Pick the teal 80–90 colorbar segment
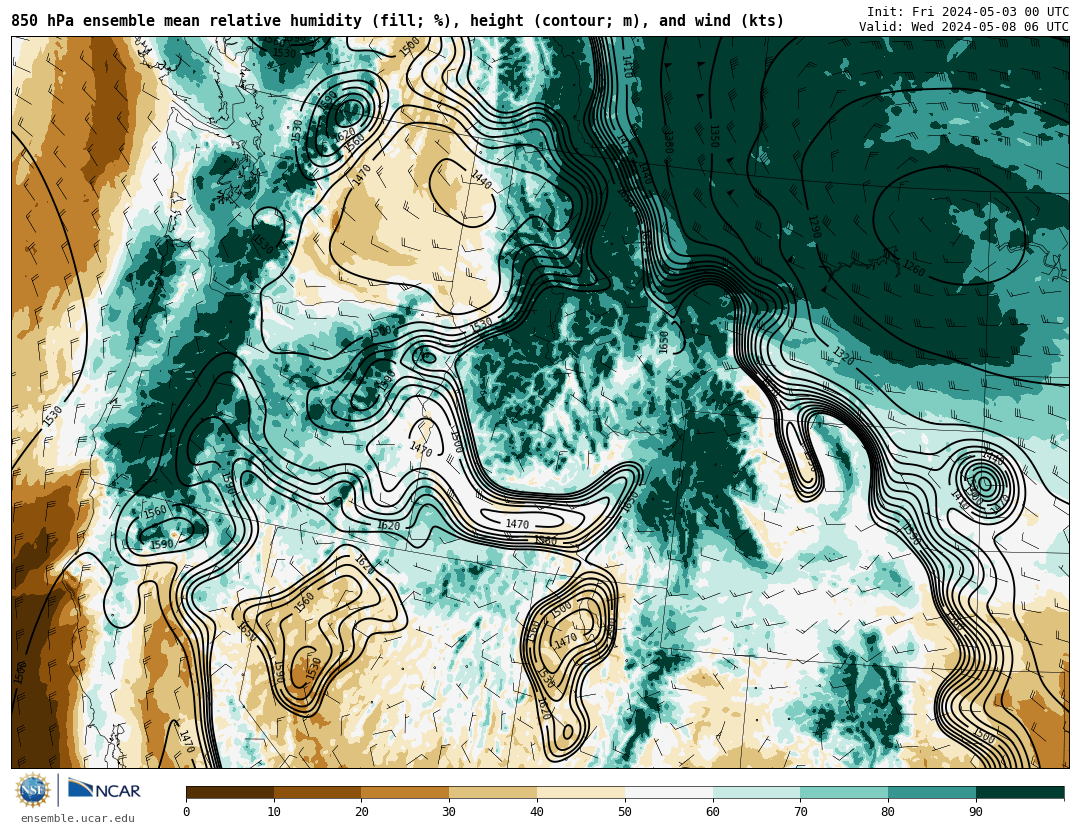The image size is (1080, 831). point(932,793)
